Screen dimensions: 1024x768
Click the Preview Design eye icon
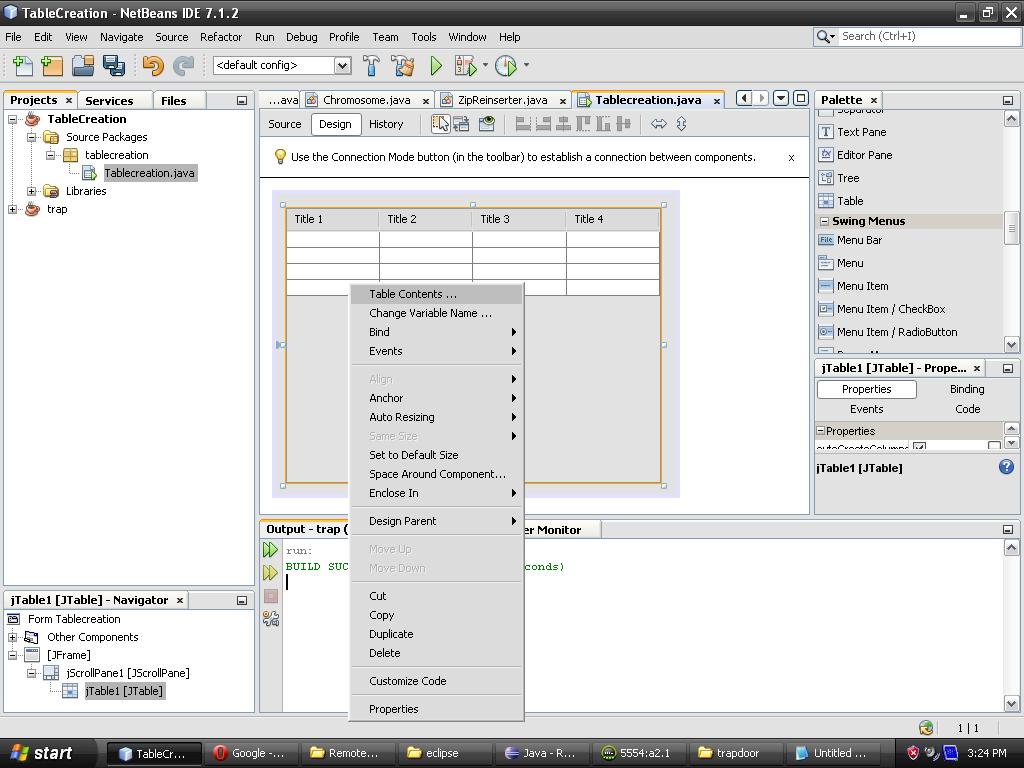click(x=487, y=123)
